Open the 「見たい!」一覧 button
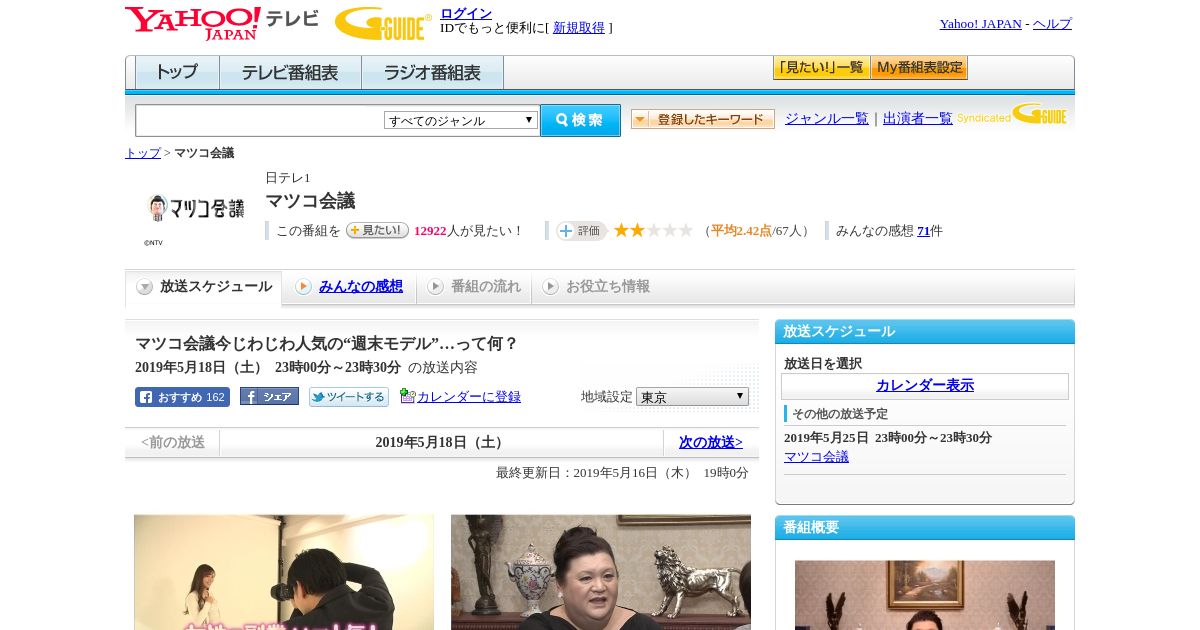This screenshot has height=630, width=1200. pyautogui.click(x=821, y=68)
